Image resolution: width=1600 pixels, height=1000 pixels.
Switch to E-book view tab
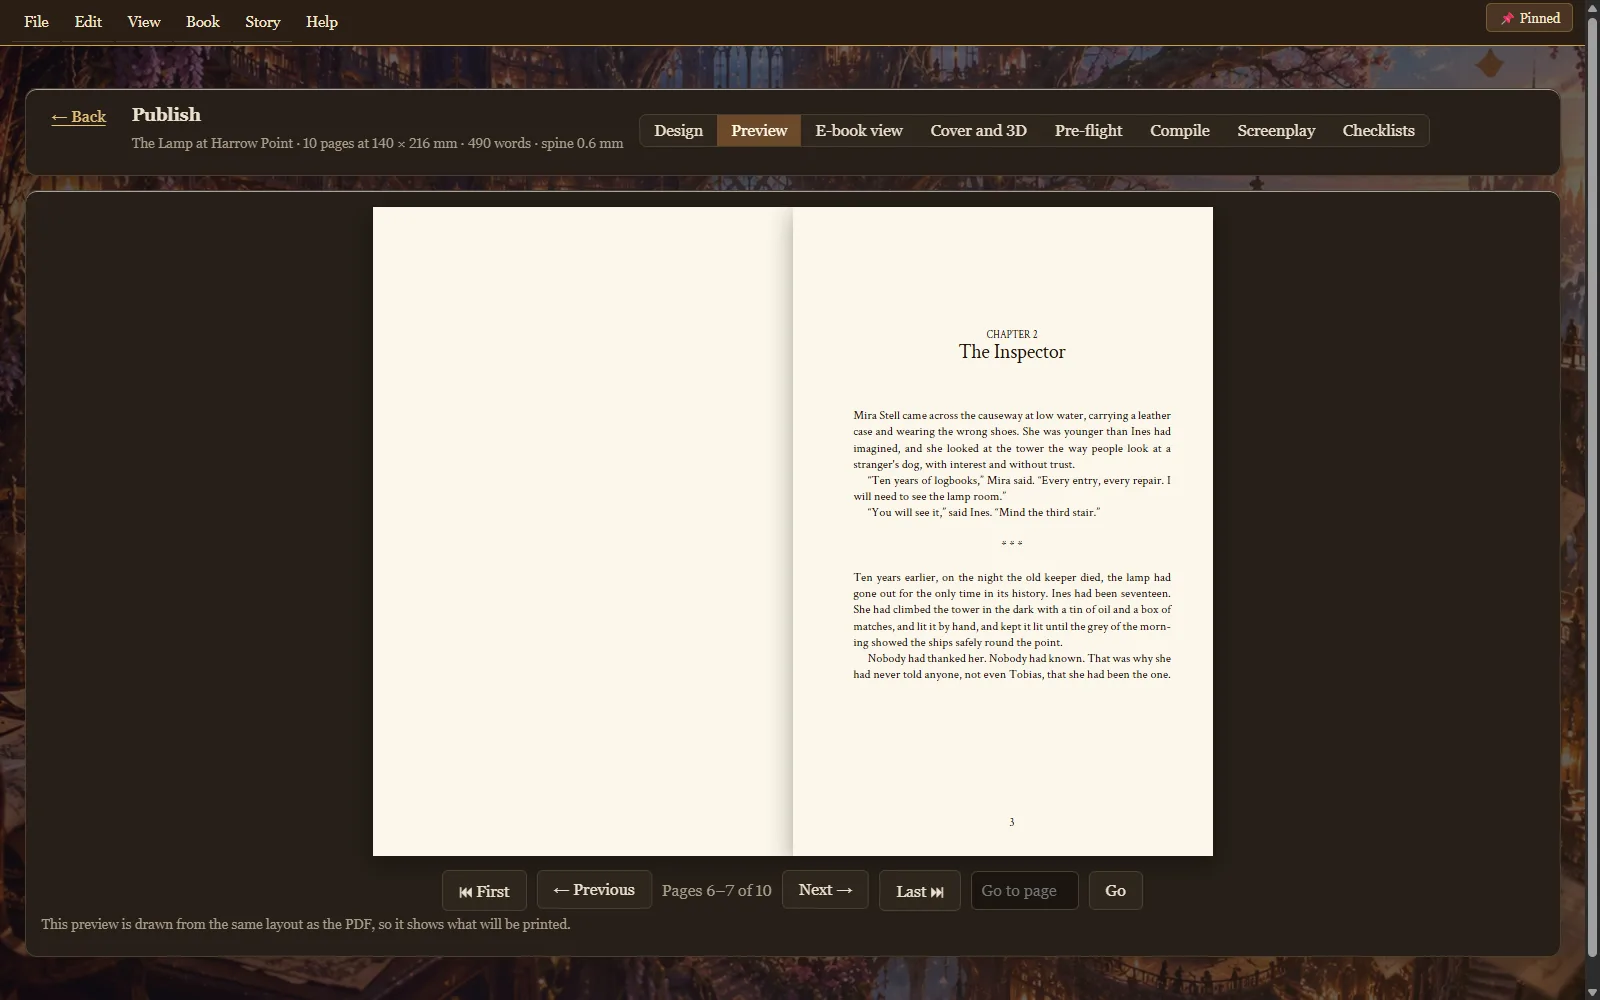coord(859,131)
